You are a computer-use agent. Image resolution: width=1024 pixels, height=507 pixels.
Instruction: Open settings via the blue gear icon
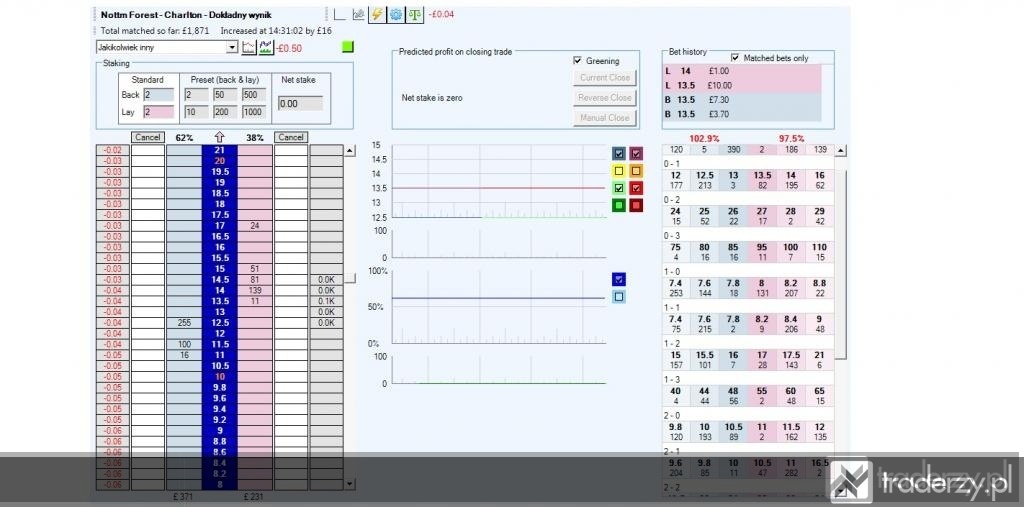(396, 14)
